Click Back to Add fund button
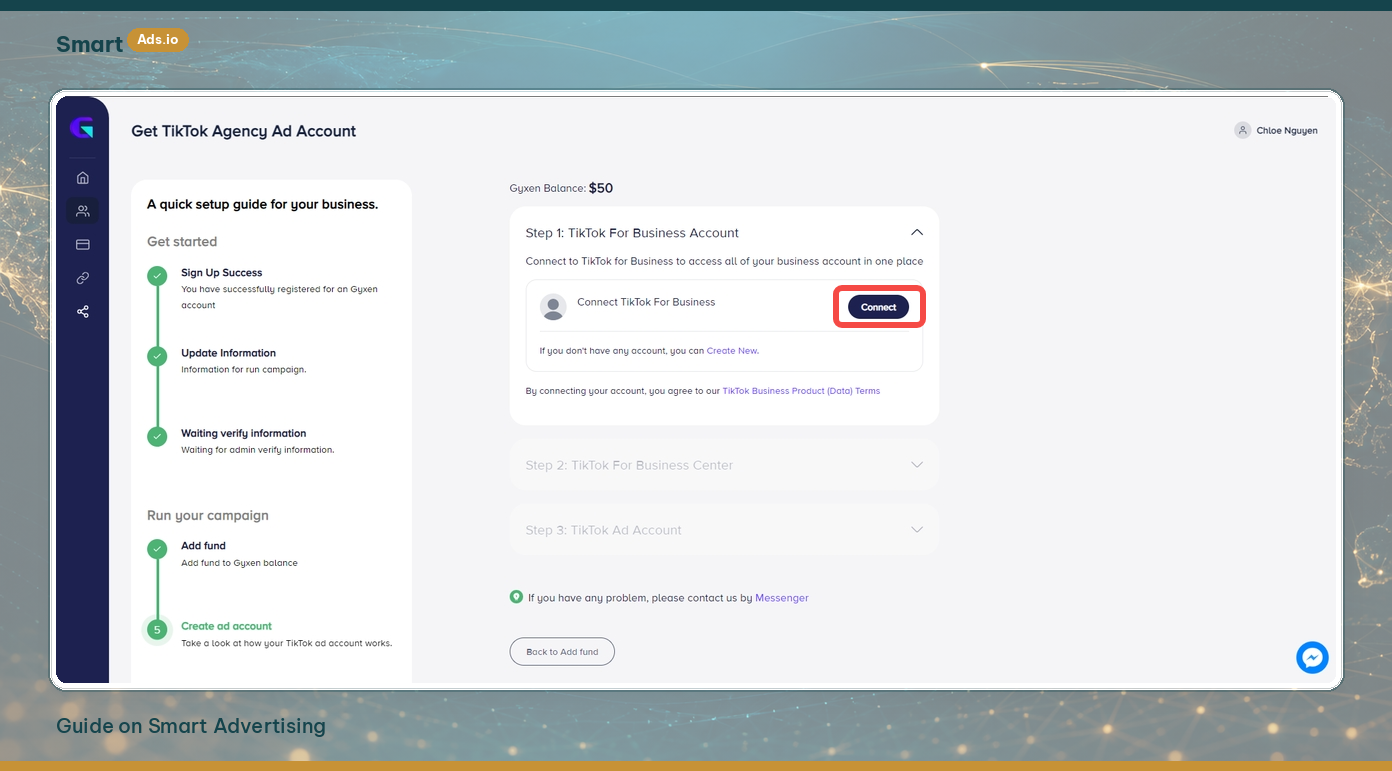This screenshot has height=771, width=1392. [562, 651]
